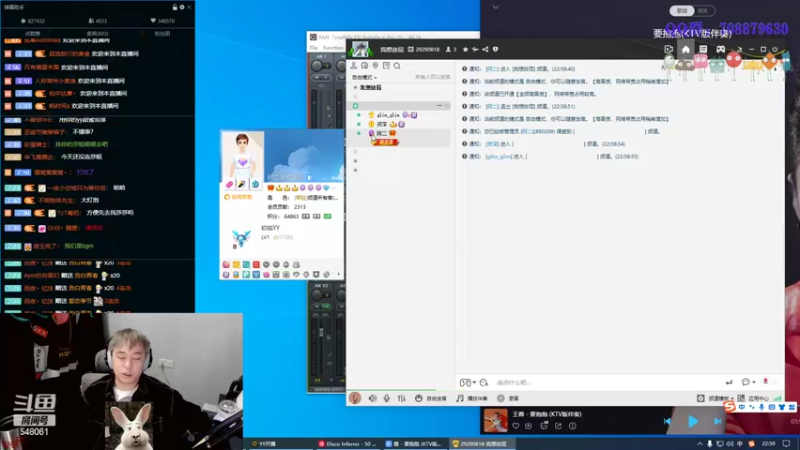This screenshot has width=800, height=450.
Task: Click the user avatar in YY bottom bar
Action: pos(355,398)
